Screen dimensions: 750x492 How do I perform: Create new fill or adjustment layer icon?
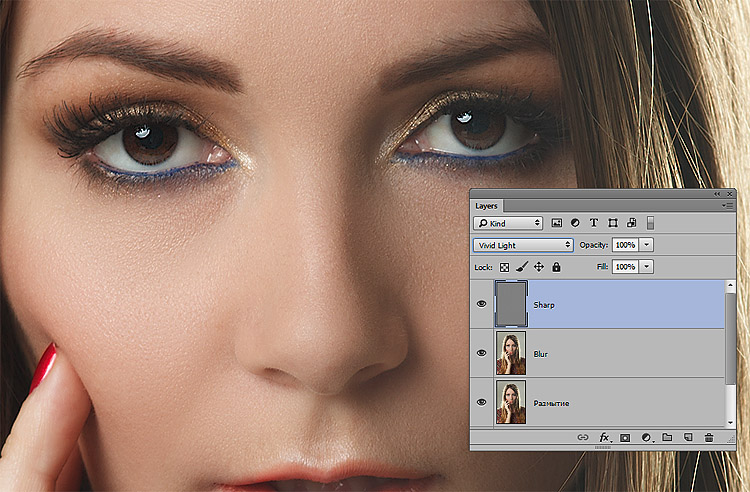[x=646, y=437]
